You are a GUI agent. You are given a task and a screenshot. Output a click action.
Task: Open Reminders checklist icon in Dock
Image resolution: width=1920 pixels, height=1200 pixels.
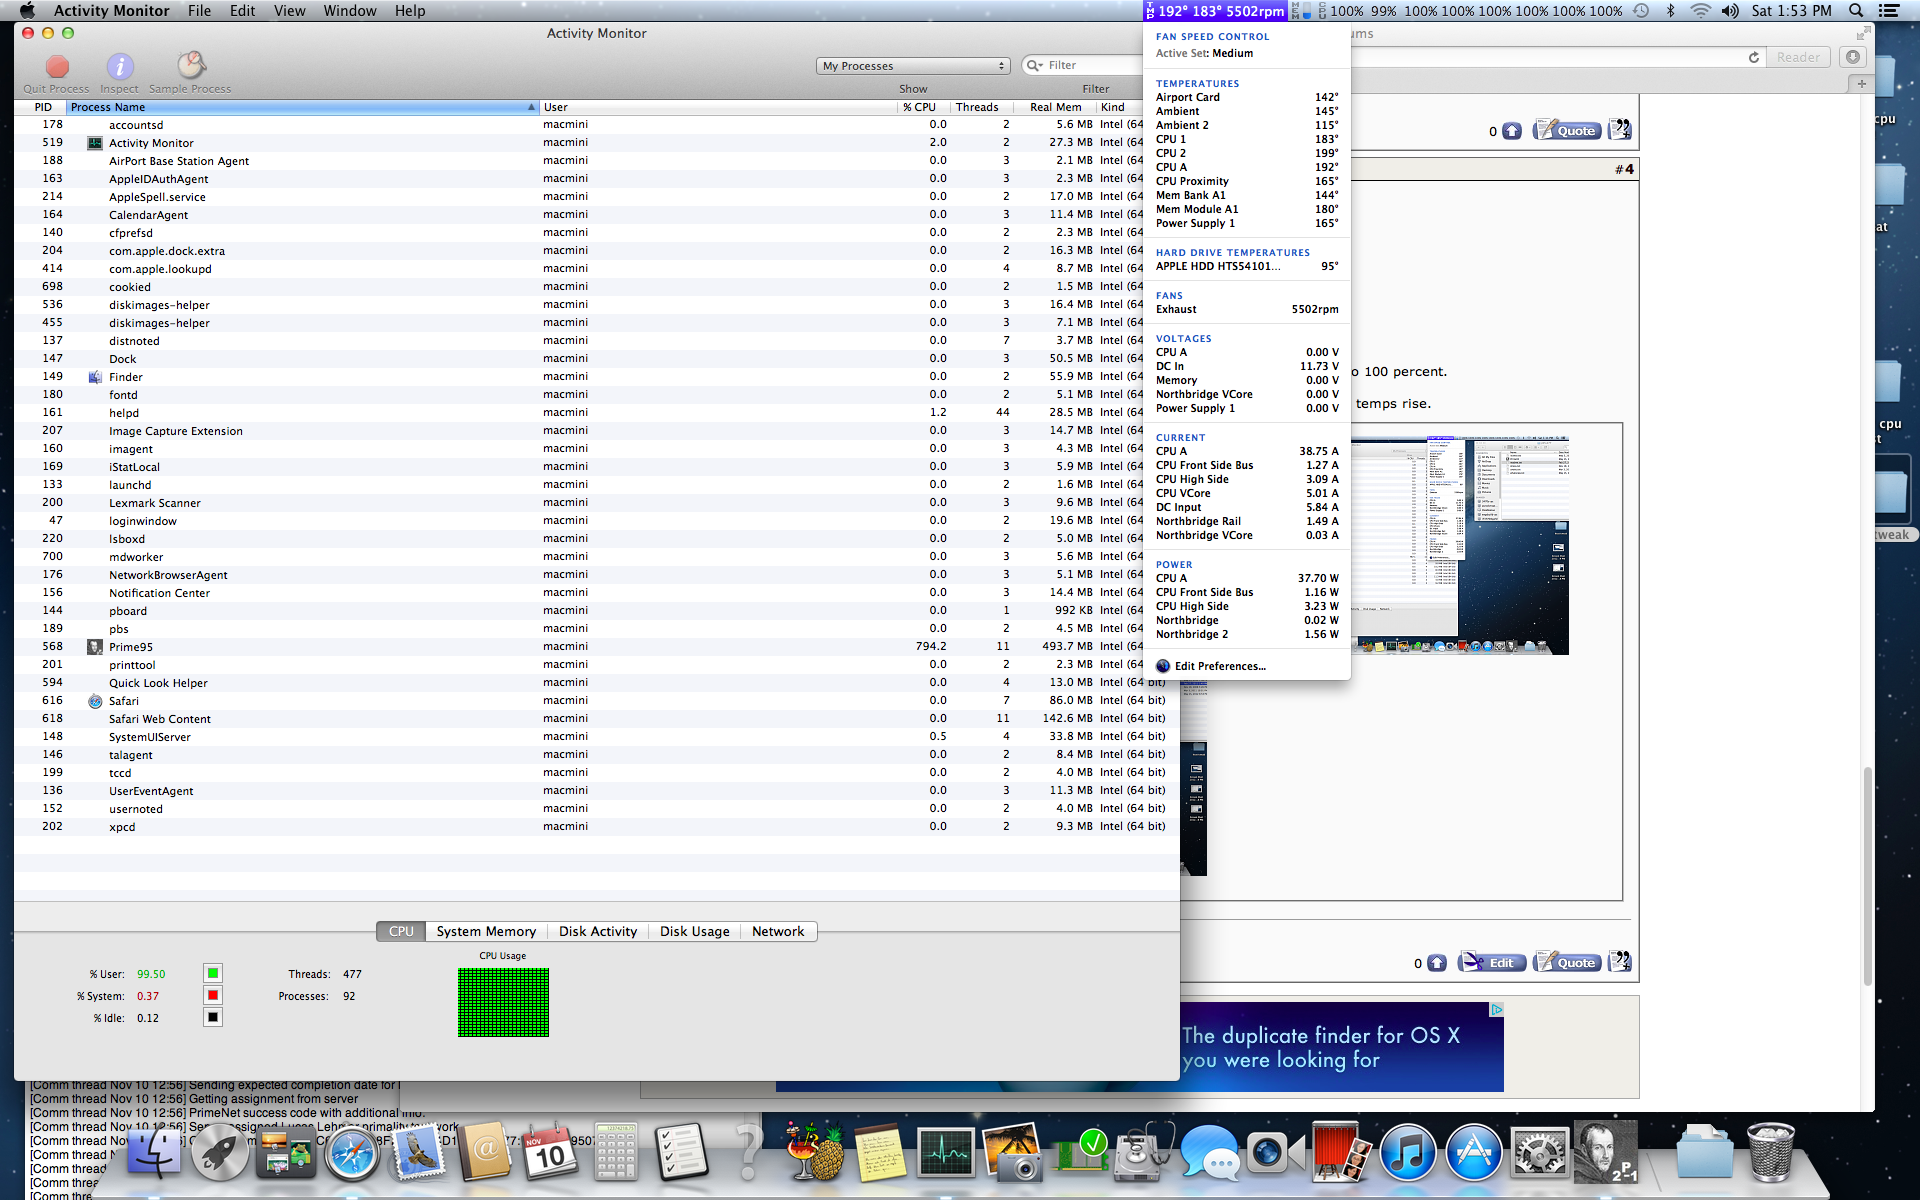682,1154
